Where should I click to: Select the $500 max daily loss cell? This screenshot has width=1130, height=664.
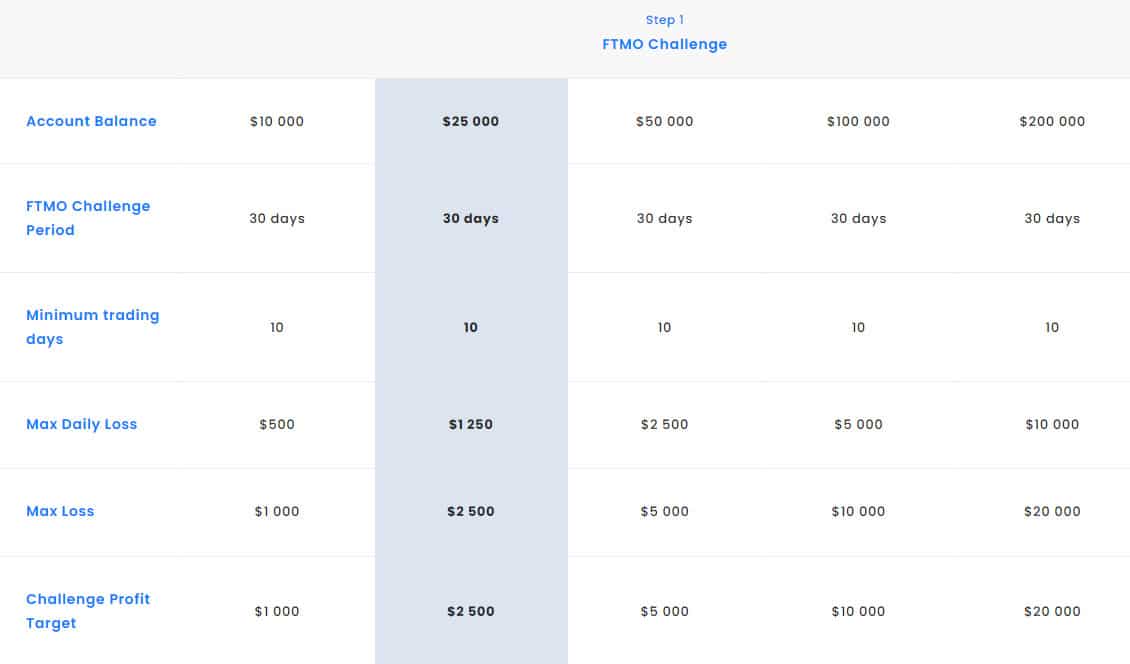pyautogui.click(x=277, y=425)
